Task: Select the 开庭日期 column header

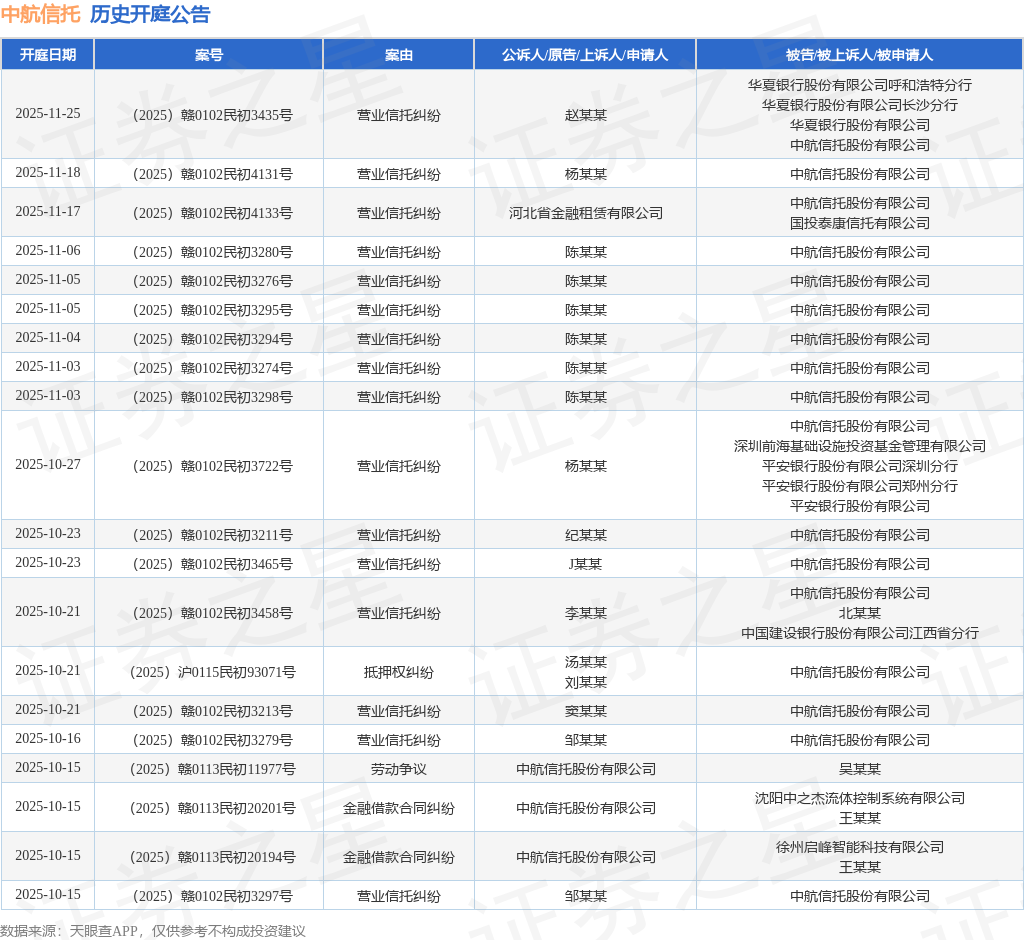Action: [x=48, y=55]
